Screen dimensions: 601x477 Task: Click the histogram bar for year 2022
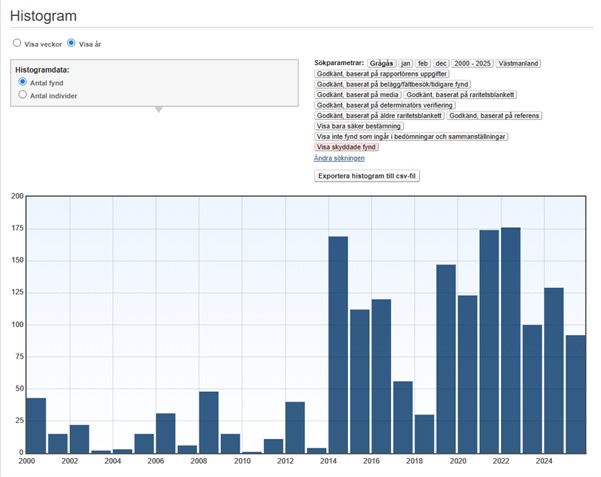[510, 340]
